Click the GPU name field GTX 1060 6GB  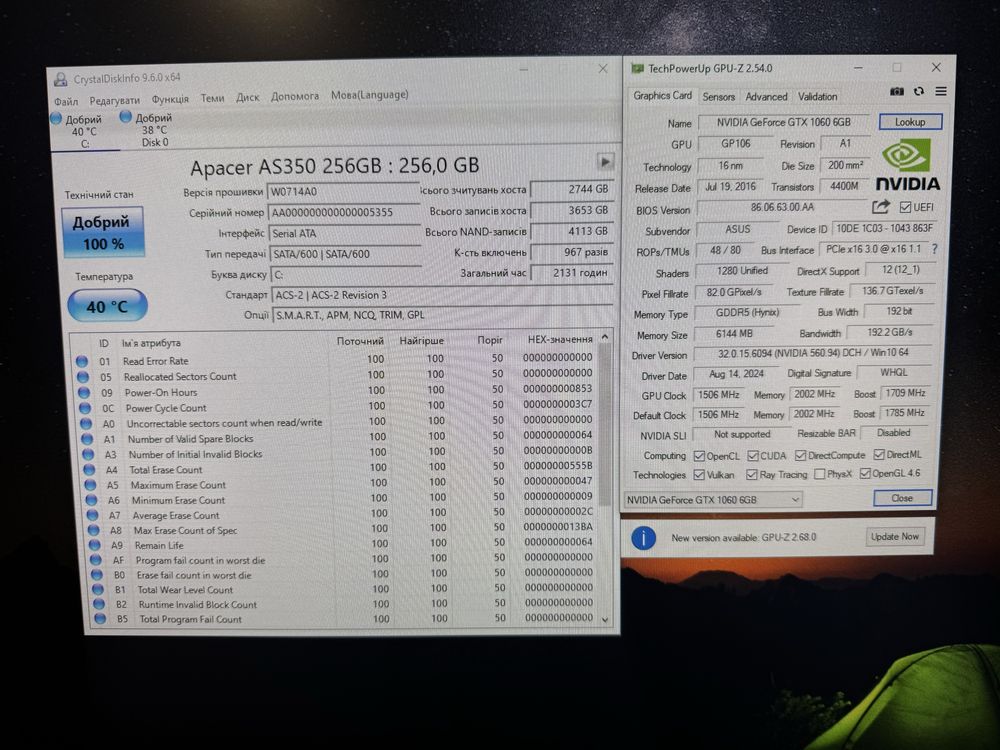(784, 122)
